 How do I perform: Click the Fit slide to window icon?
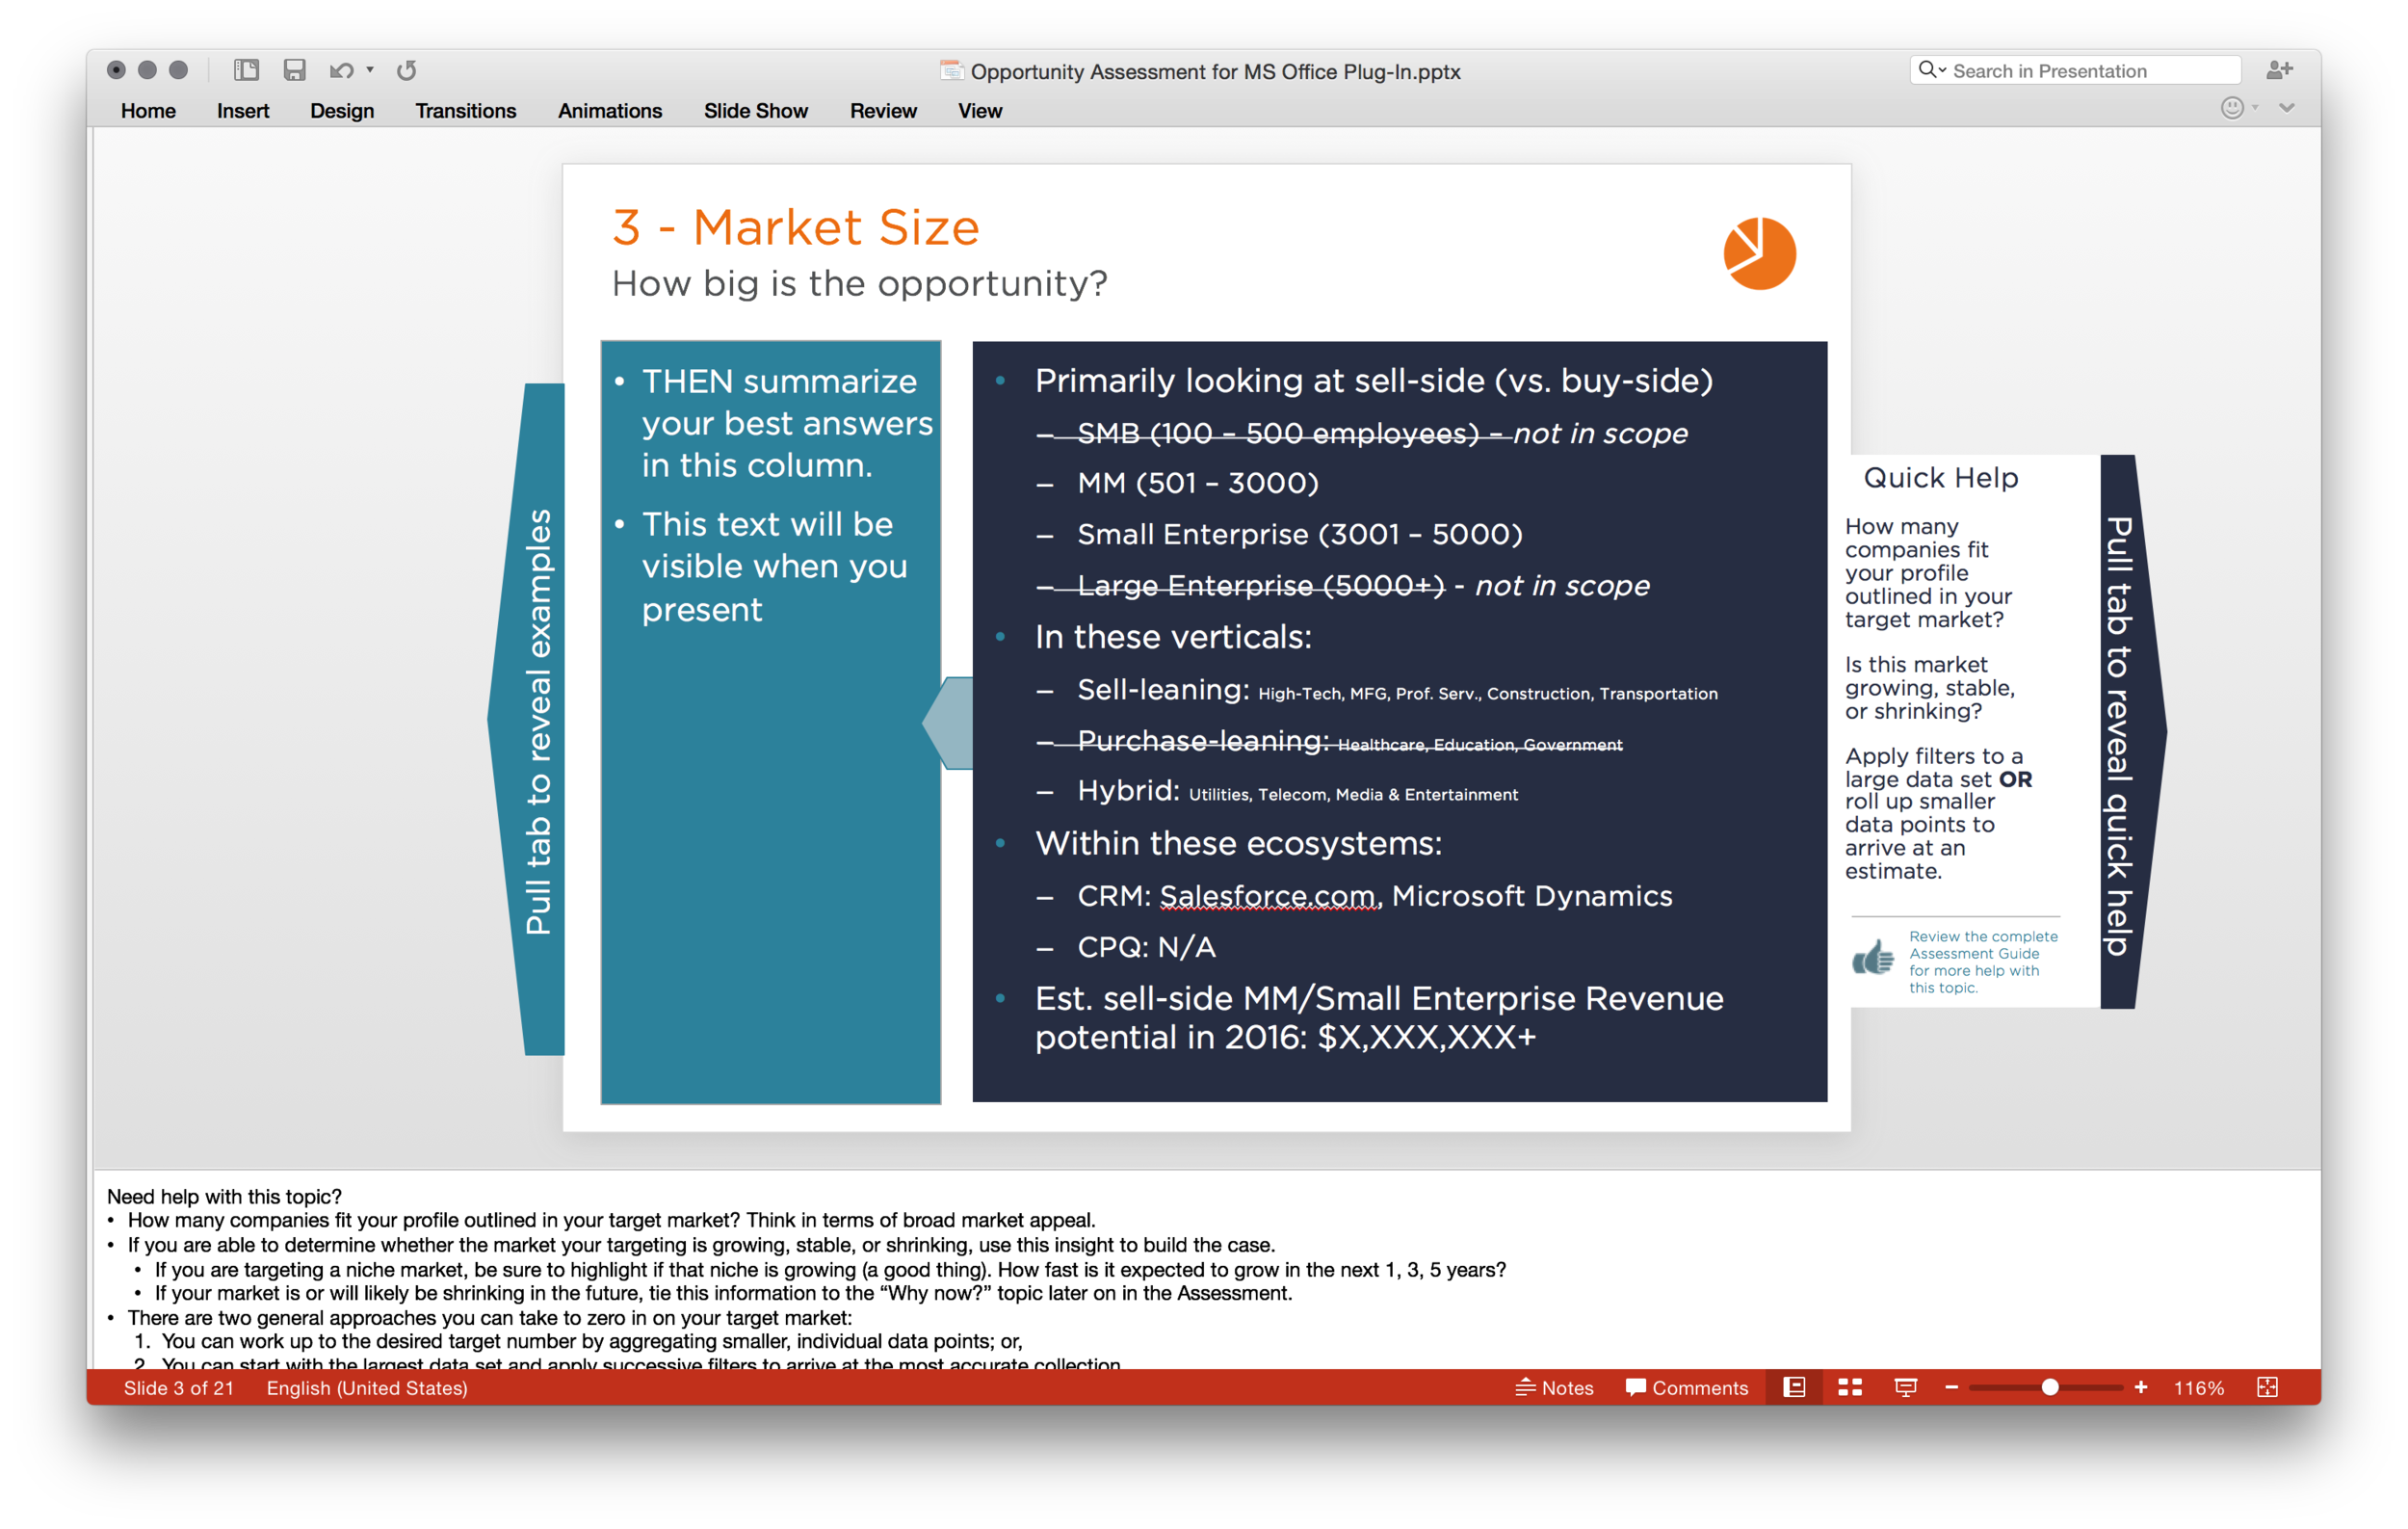[2267, 1387]
